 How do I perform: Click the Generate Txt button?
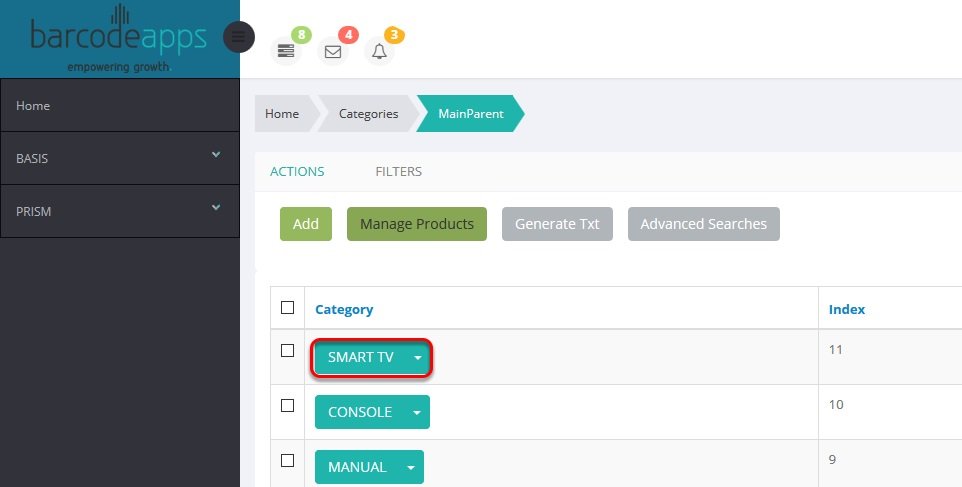557,224
